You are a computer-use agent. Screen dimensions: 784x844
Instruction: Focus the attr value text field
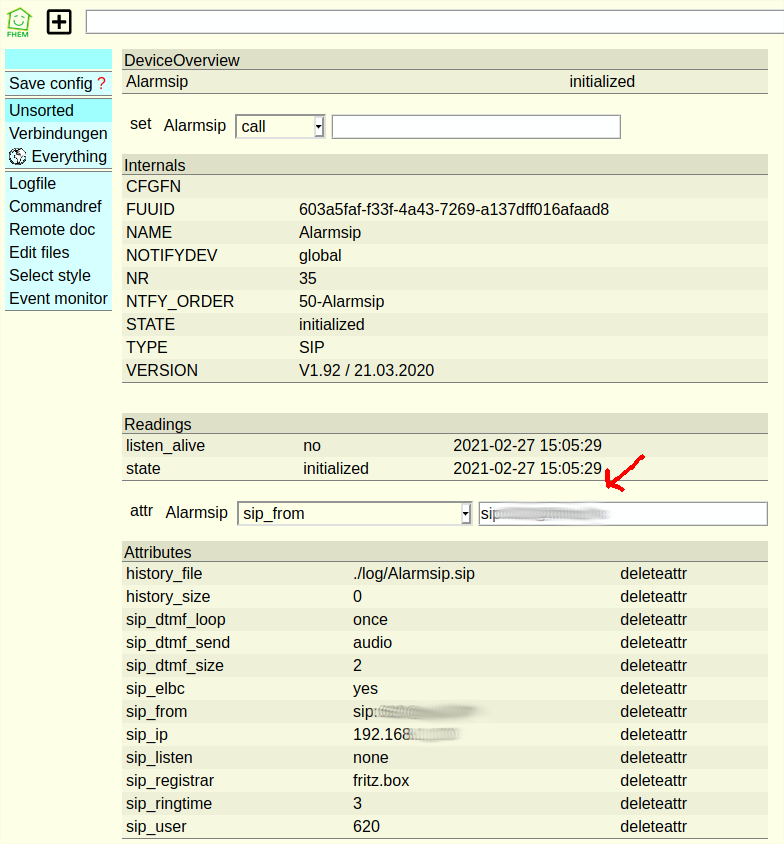pos(622,514)
